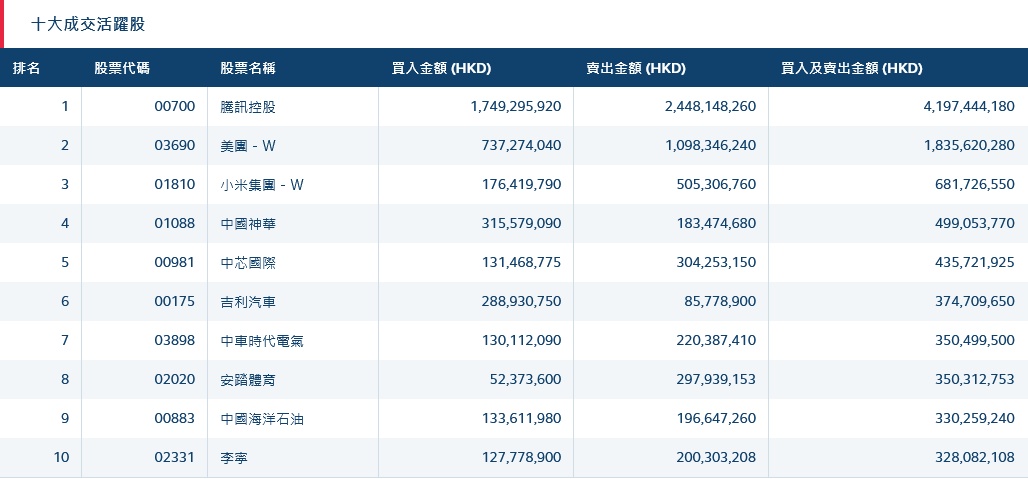Click sell amount 1,098,346,240
Image resolution: width=1028 pixels, height=479 pixels.
tap(711, 145)
